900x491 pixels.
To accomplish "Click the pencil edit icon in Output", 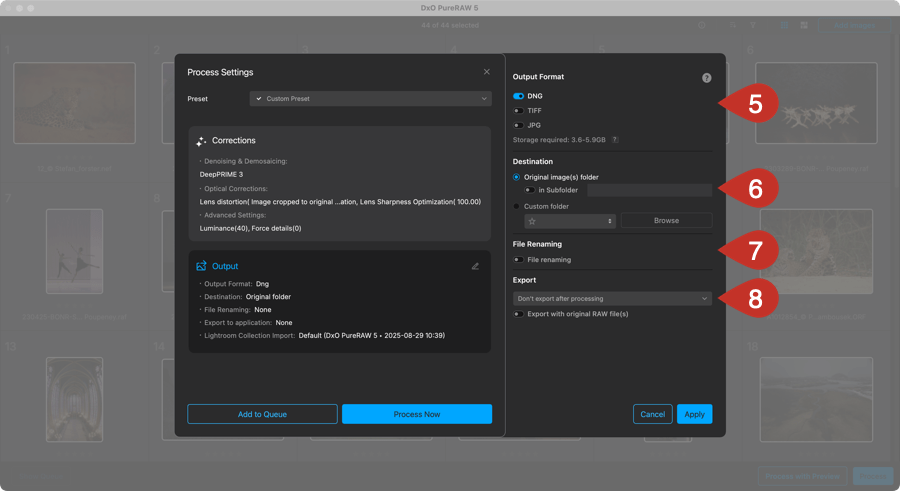I will pos(475,266).
